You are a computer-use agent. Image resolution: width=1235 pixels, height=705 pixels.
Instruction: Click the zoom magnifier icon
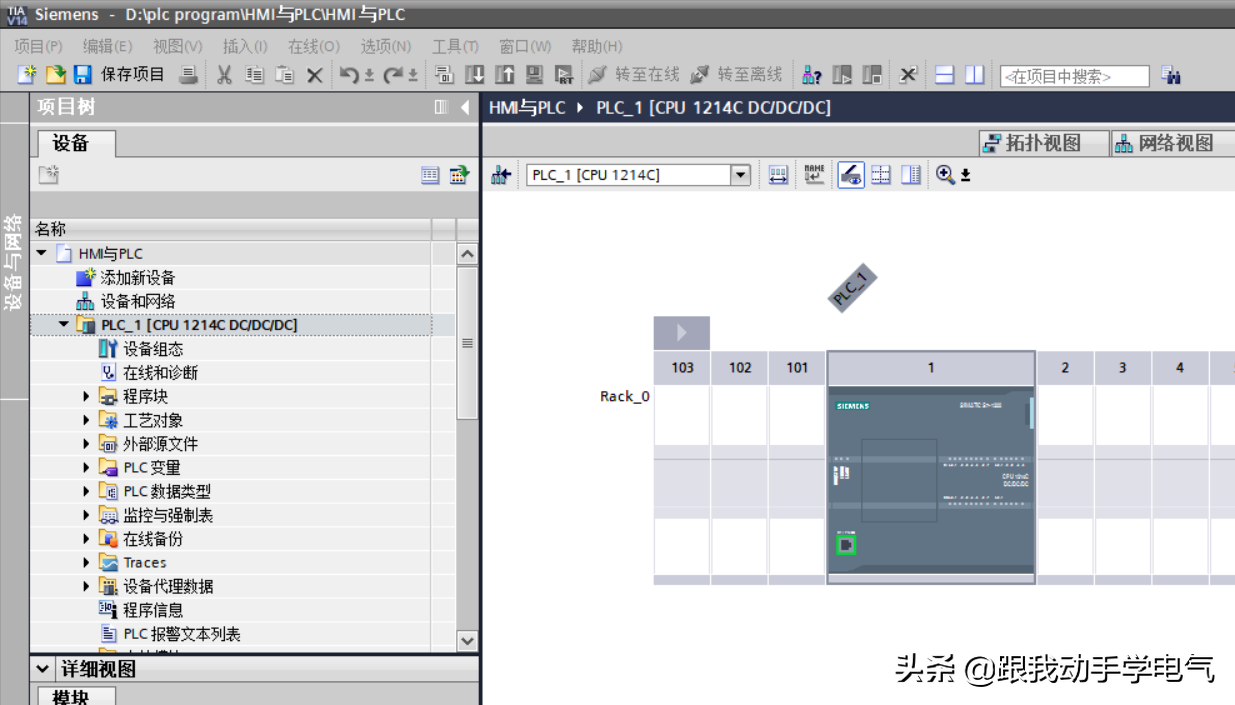pos(945,175)
